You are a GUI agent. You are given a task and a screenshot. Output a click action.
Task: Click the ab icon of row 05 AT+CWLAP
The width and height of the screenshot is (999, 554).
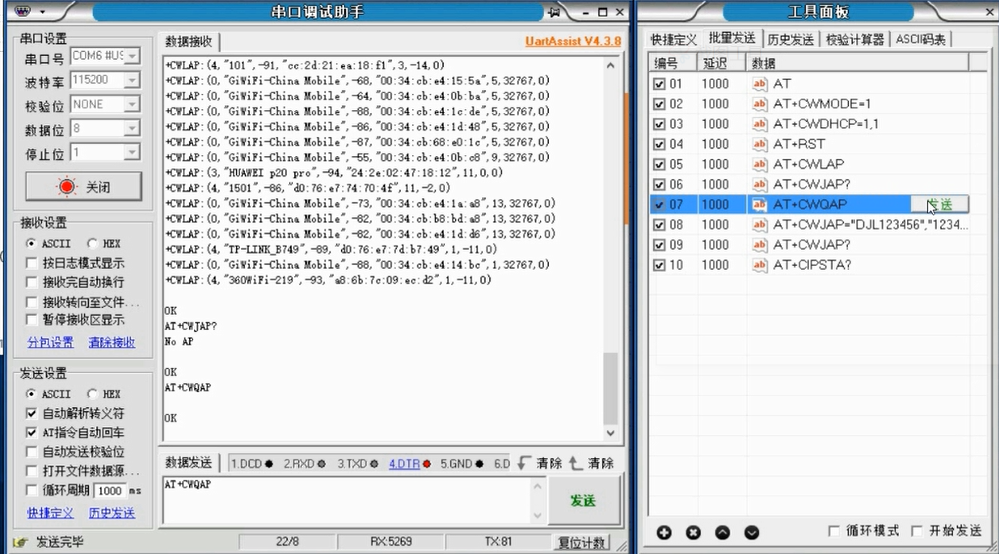click(x=759, y=164)
